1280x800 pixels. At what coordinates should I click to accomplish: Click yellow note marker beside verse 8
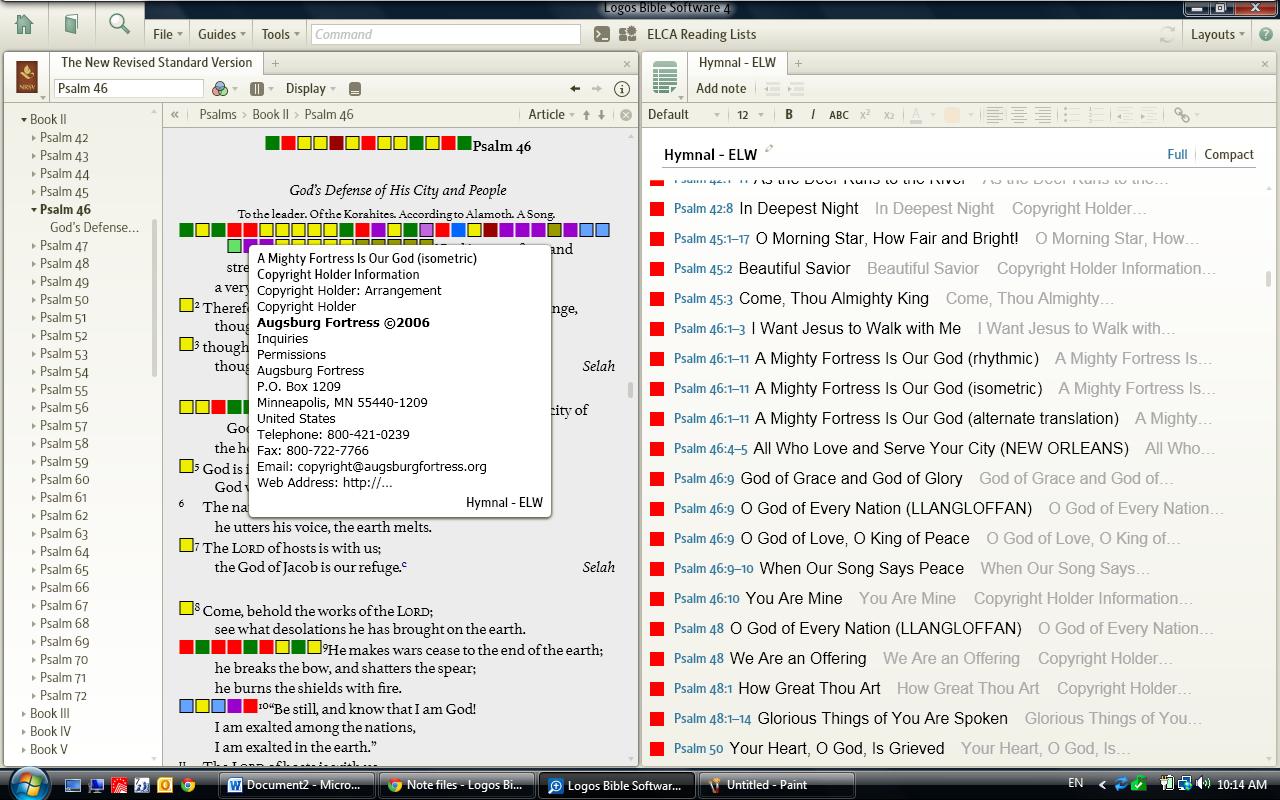point(186,607)
